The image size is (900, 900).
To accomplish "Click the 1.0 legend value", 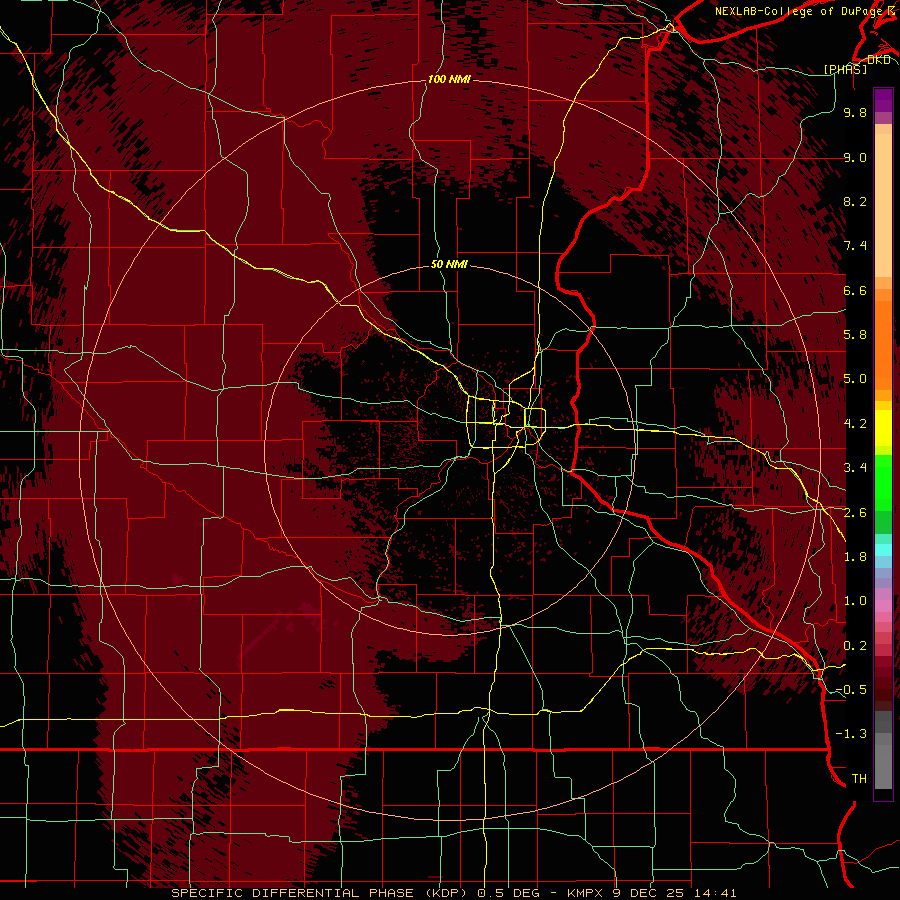I will [855, 601].
